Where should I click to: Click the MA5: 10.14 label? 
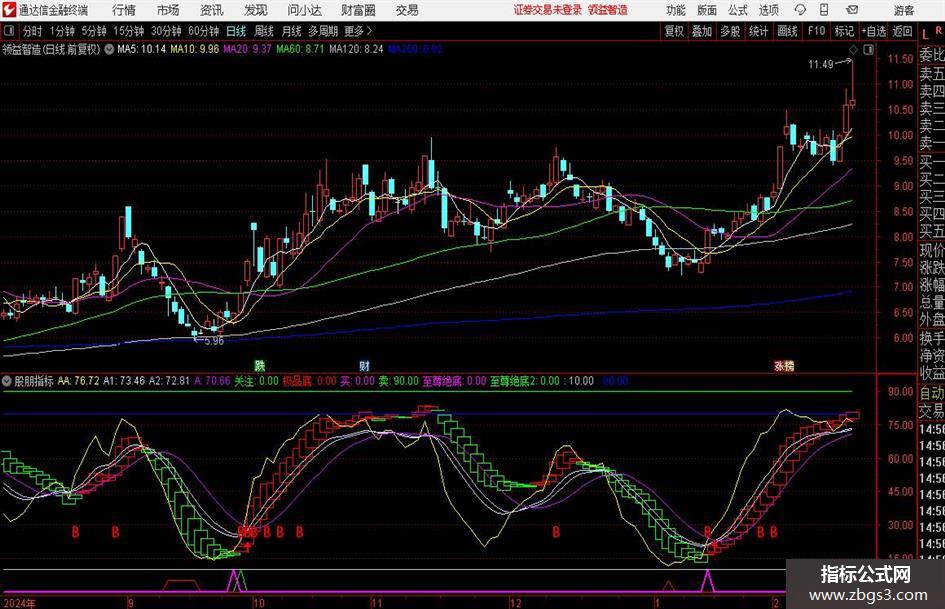pyautogui.click(x=142, y=49)
